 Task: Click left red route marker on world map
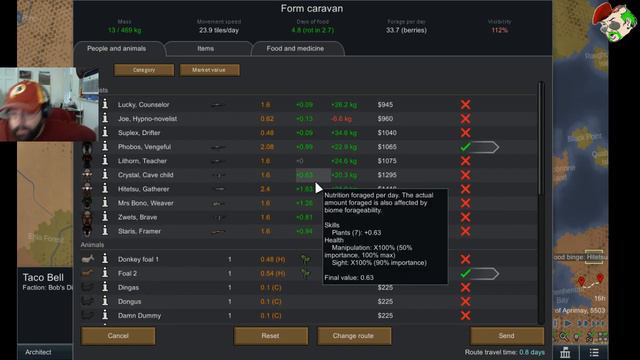(x=581, y=281)
